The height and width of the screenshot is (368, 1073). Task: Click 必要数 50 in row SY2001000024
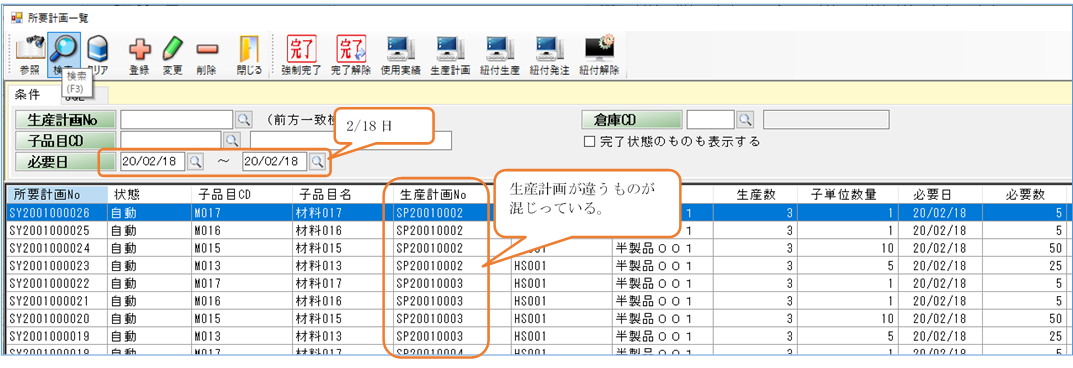1056,248
